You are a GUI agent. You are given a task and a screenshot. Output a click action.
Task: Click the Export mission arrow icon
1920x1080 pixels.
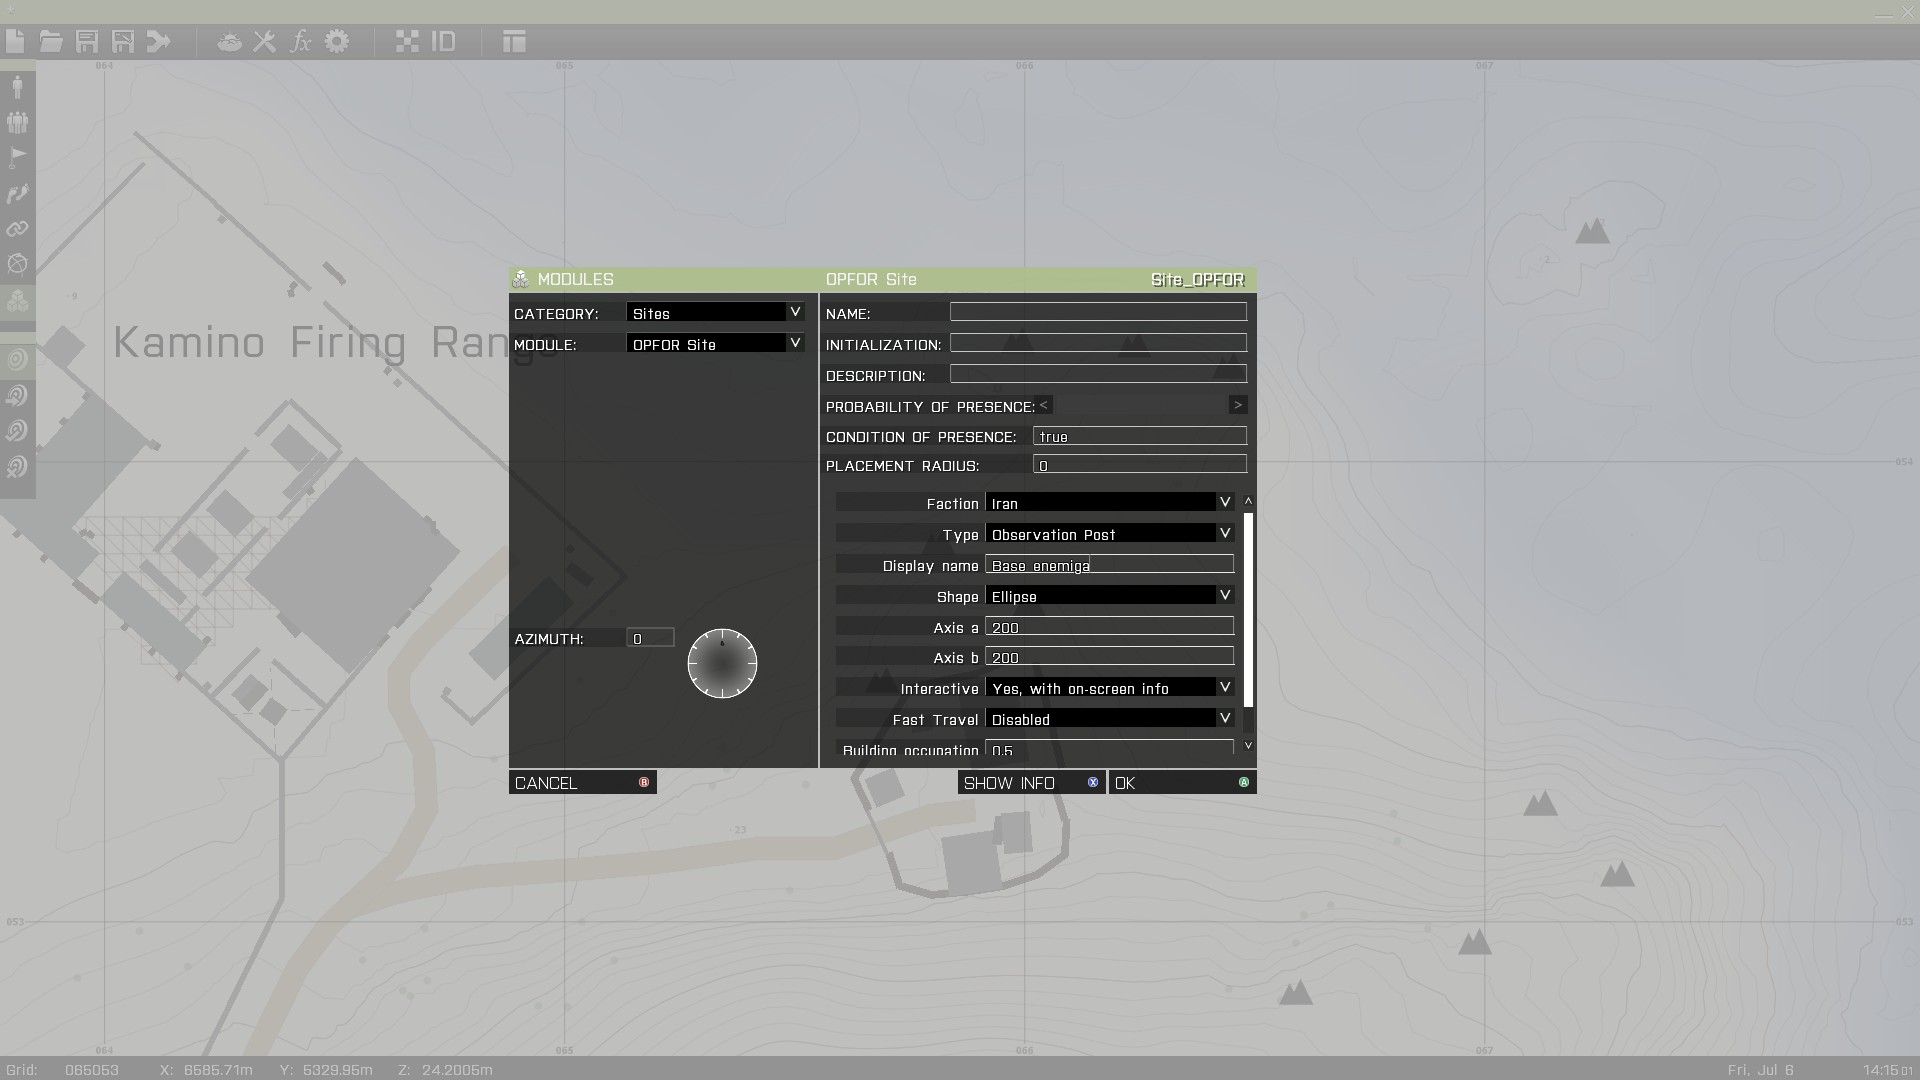coord(159,41)
